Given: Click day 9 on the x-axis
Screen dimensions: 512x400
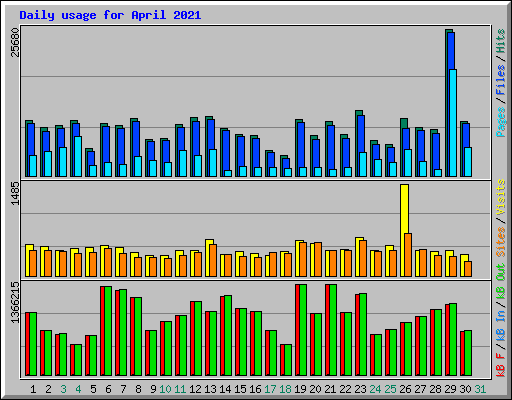Looking at the screenshot, I should click(x=153, y=389).
